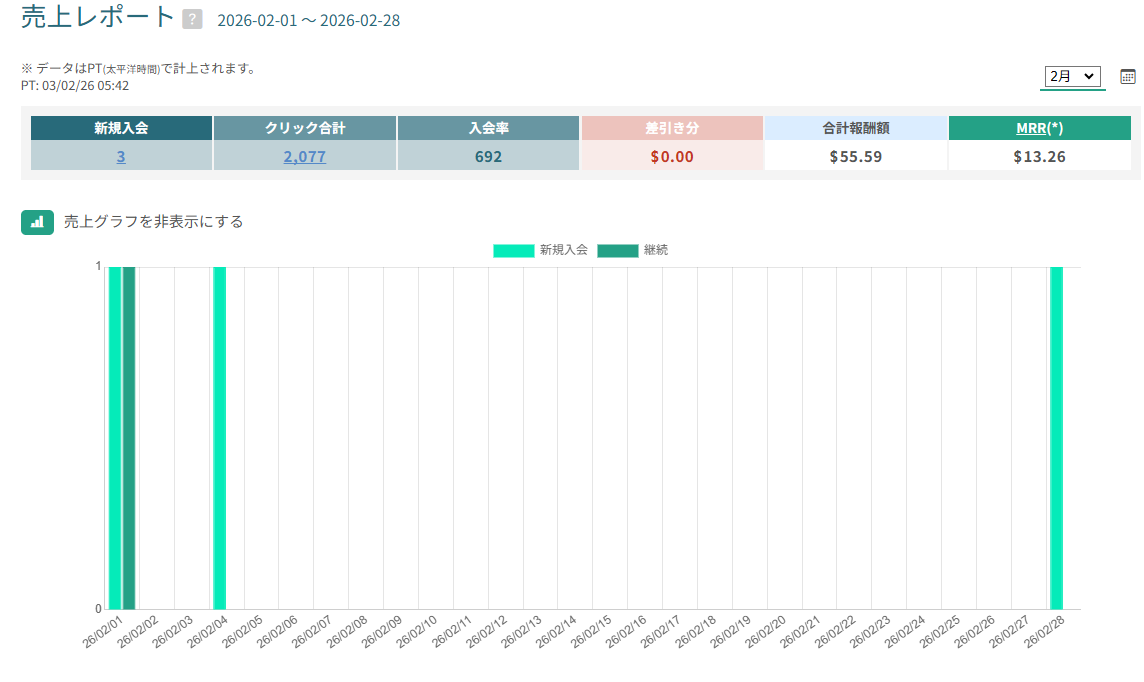Toggle the 新規入会 series via its legend label
Viewport: 1144px width, 682px height.
563,250
